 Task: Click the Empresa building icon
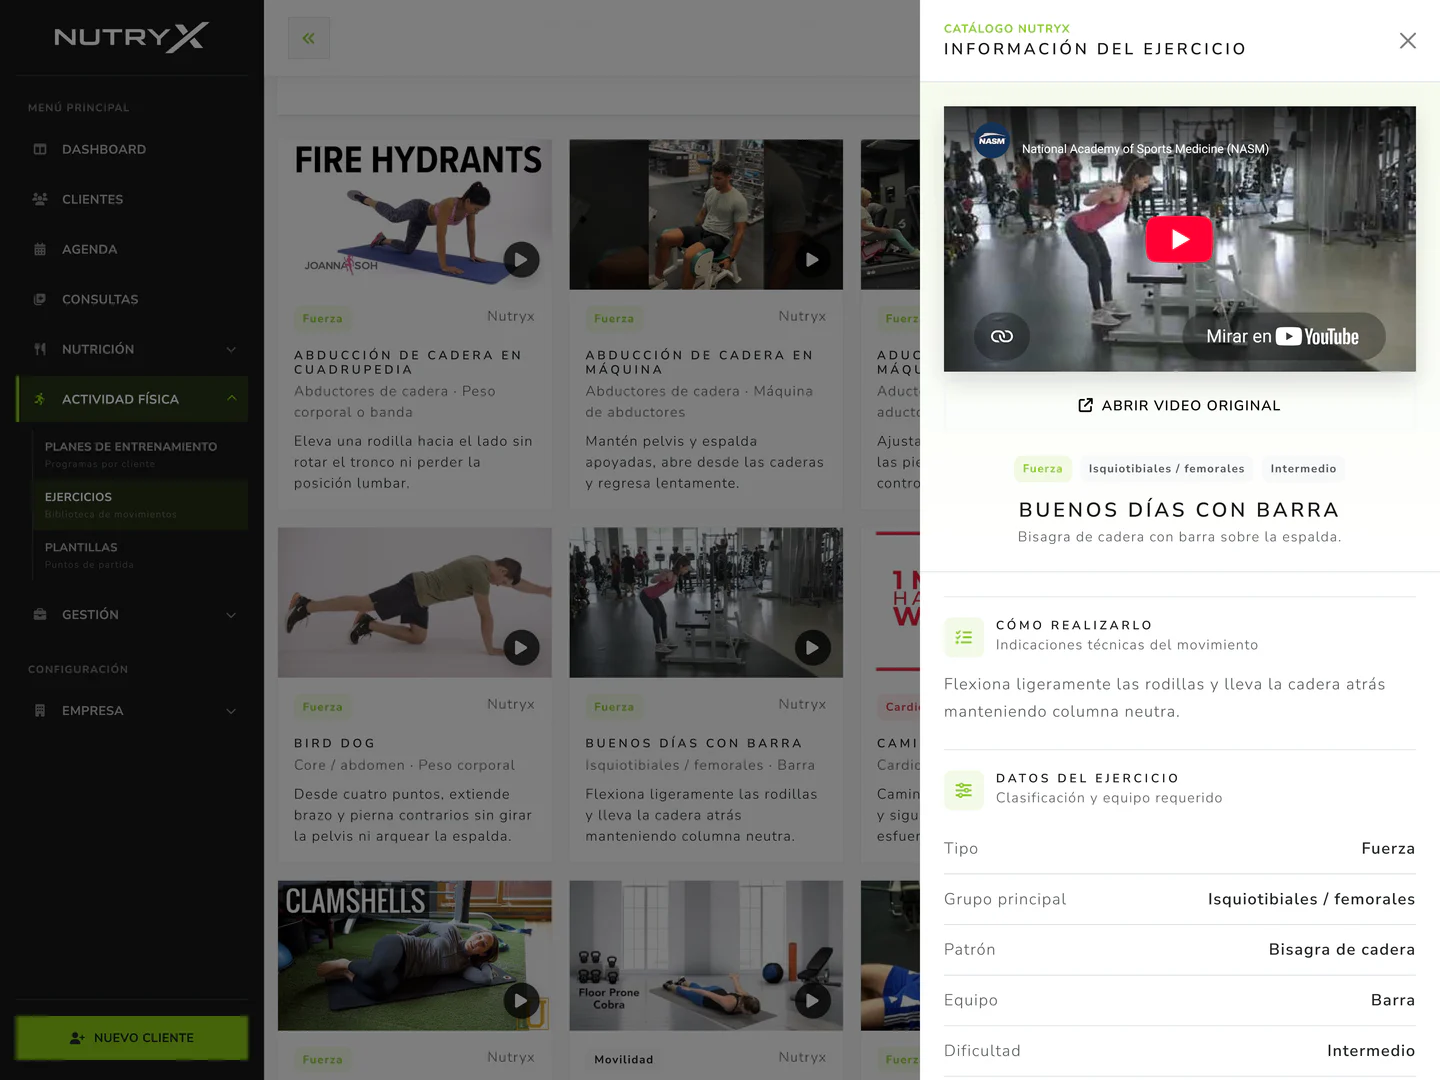coord(40,710)
